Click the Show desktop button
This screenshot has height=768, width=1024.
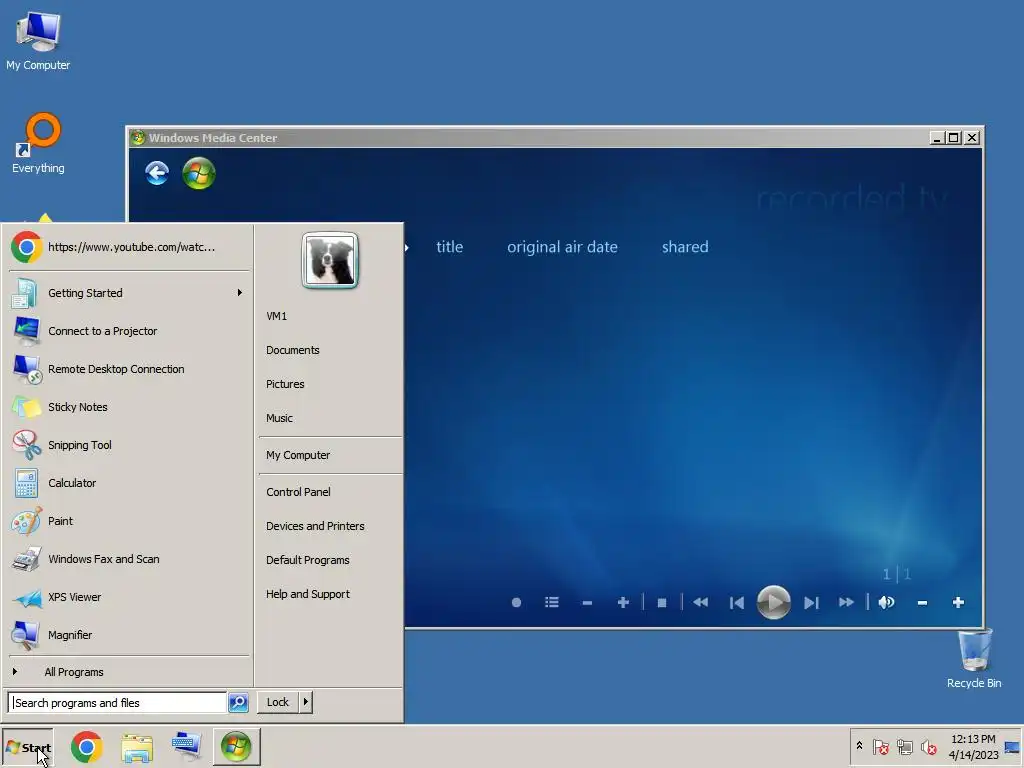click(x=1013, y=747)
